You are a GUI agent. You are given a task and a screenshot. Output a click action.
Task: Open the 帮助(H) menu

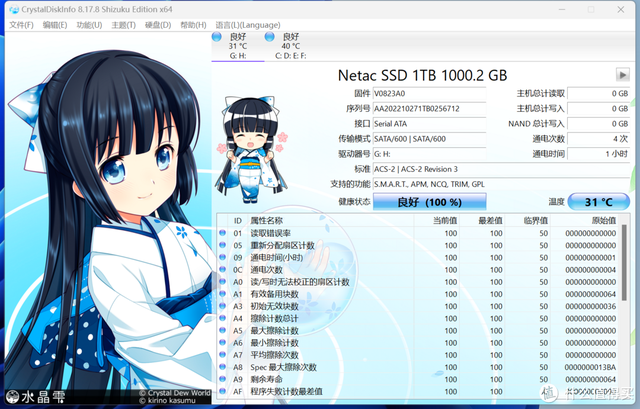pyautogui.click(x=193, y=25)
